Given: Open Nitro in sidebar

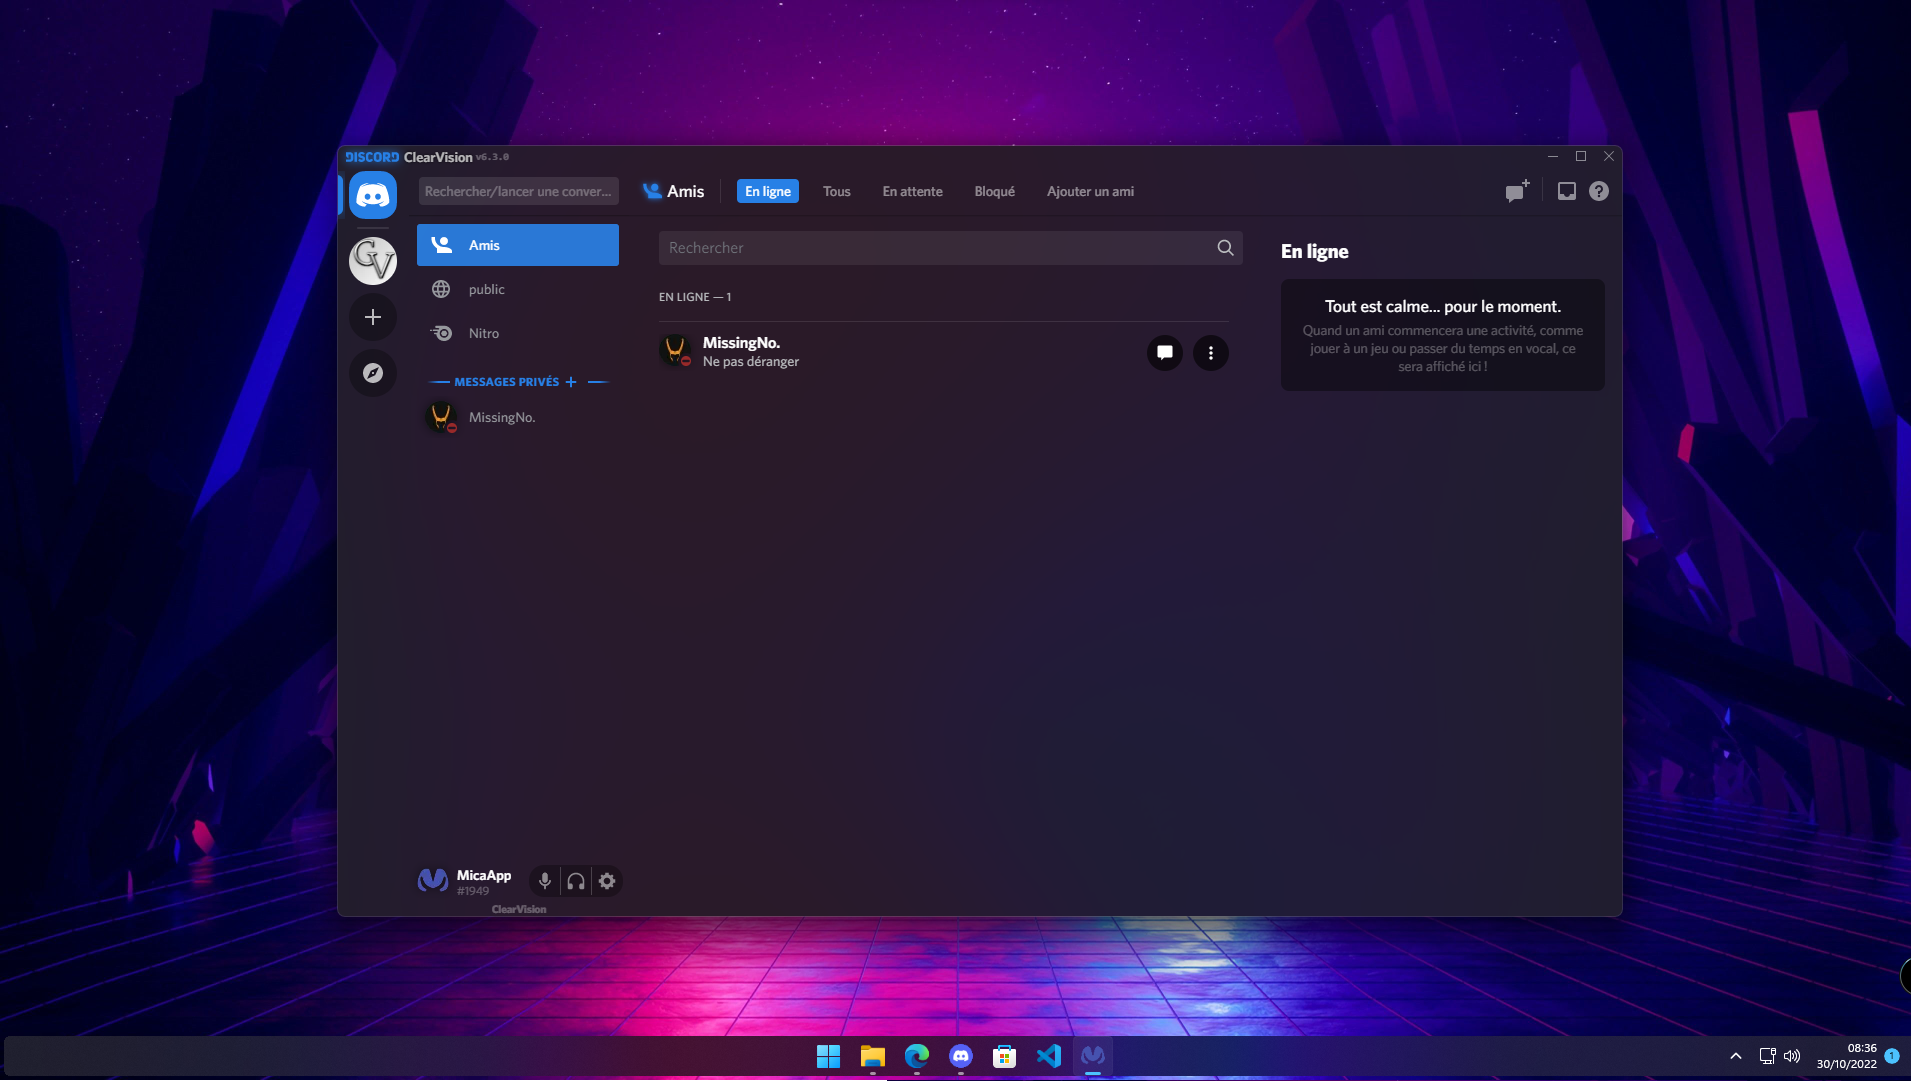Looking at the screenshot, I should [518, 333].
